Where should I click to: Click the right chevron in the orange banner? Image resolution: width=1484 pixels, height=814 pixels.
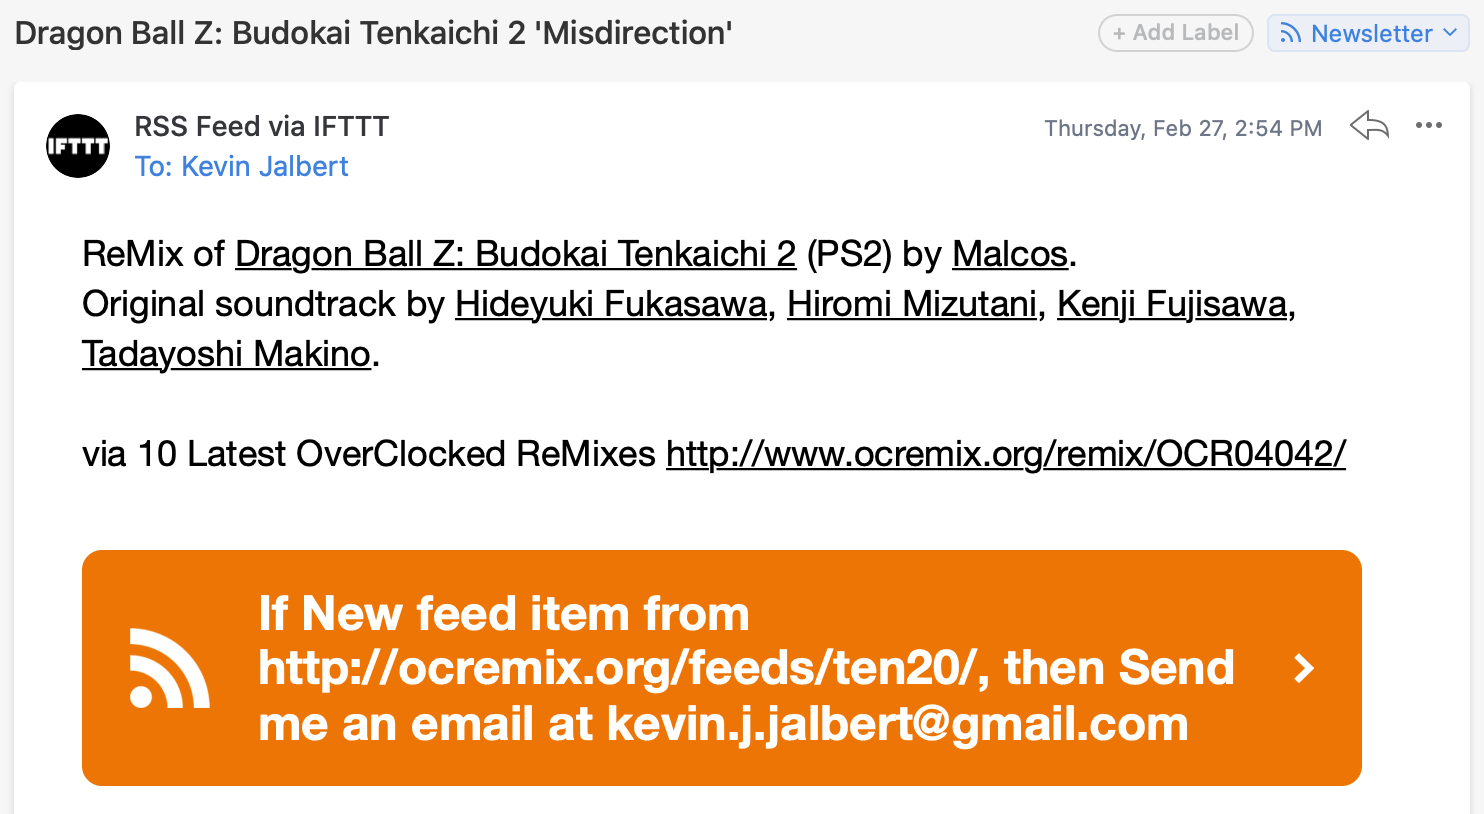1303,668
